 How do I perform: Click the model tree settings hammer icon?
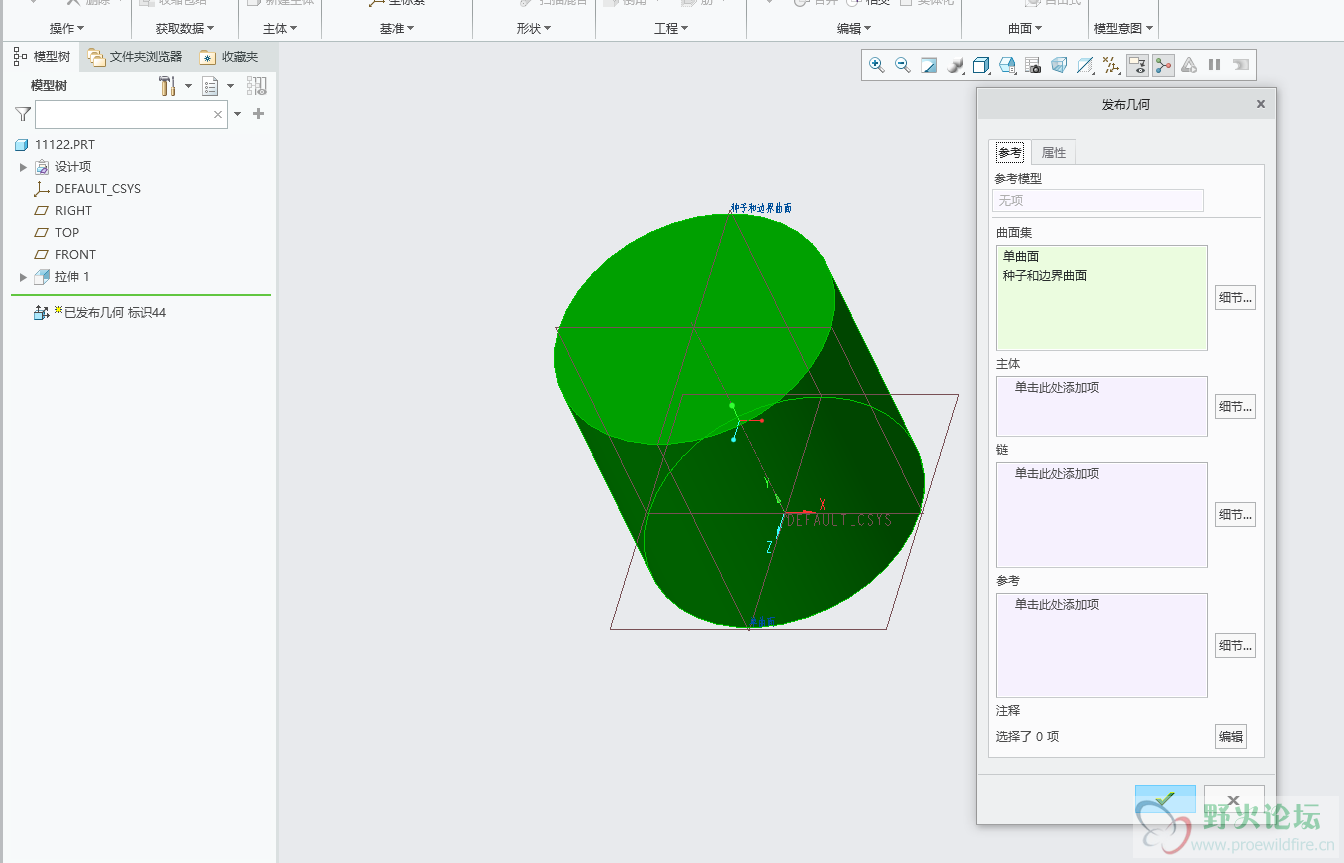coord(168,86)
